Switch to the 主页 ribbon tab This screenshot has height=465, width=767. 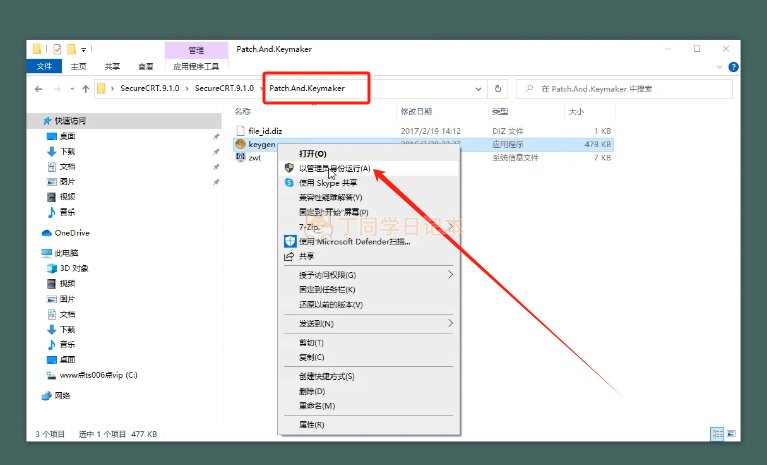point(78,66)
